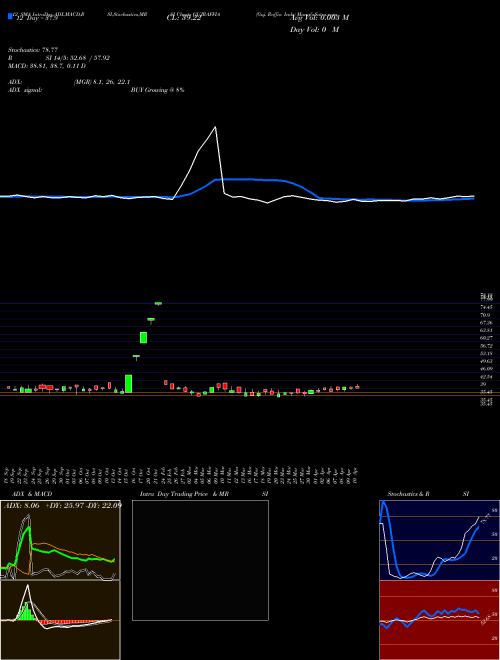
Task: Click the 'Stochastics & R' panel title
Action: (409, 494)
